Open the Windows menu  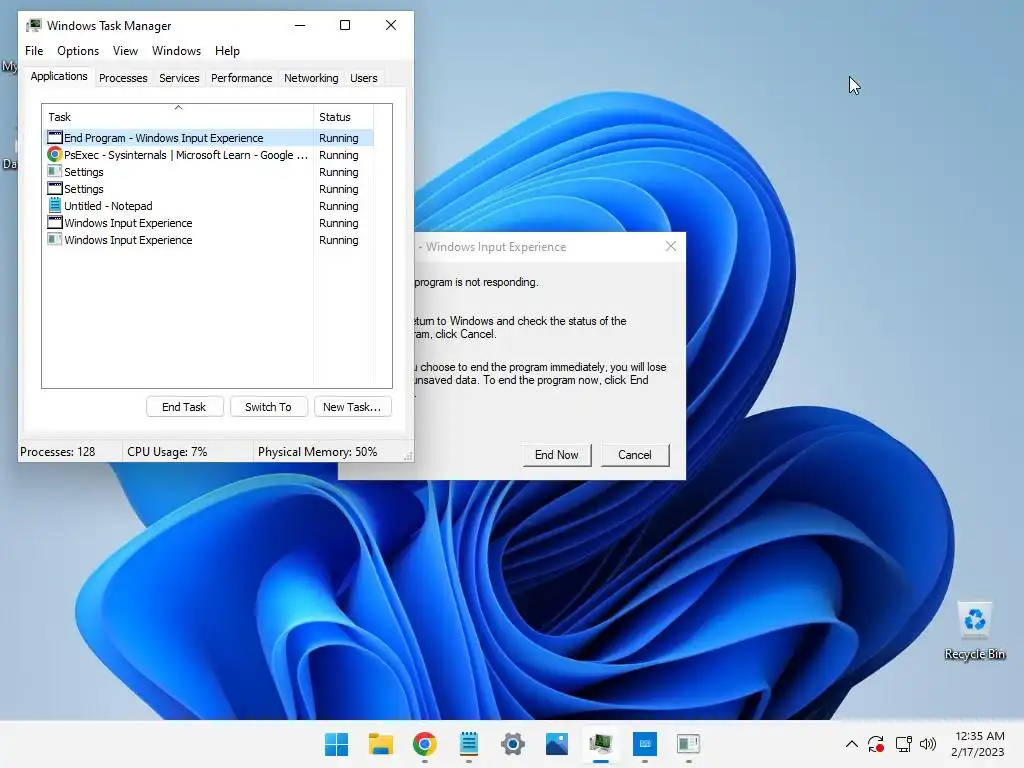click(x=176, y=51)
